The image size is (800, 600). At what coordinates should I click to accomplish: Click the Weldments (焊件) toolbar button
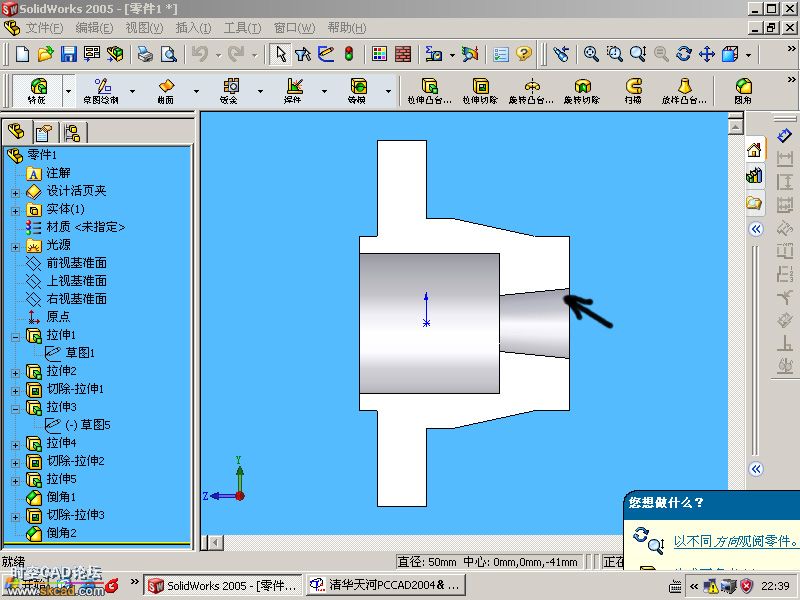coord(293,91)
